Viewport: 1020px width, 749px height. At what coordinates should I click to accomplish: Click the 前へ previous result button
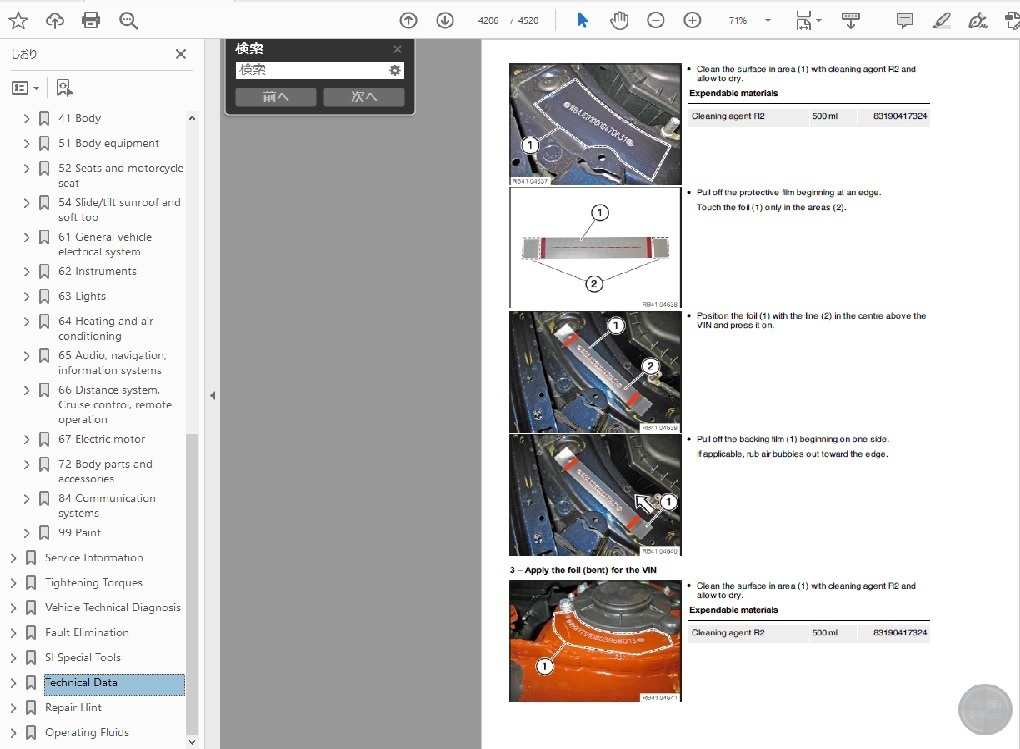click(x=276, y=97)
